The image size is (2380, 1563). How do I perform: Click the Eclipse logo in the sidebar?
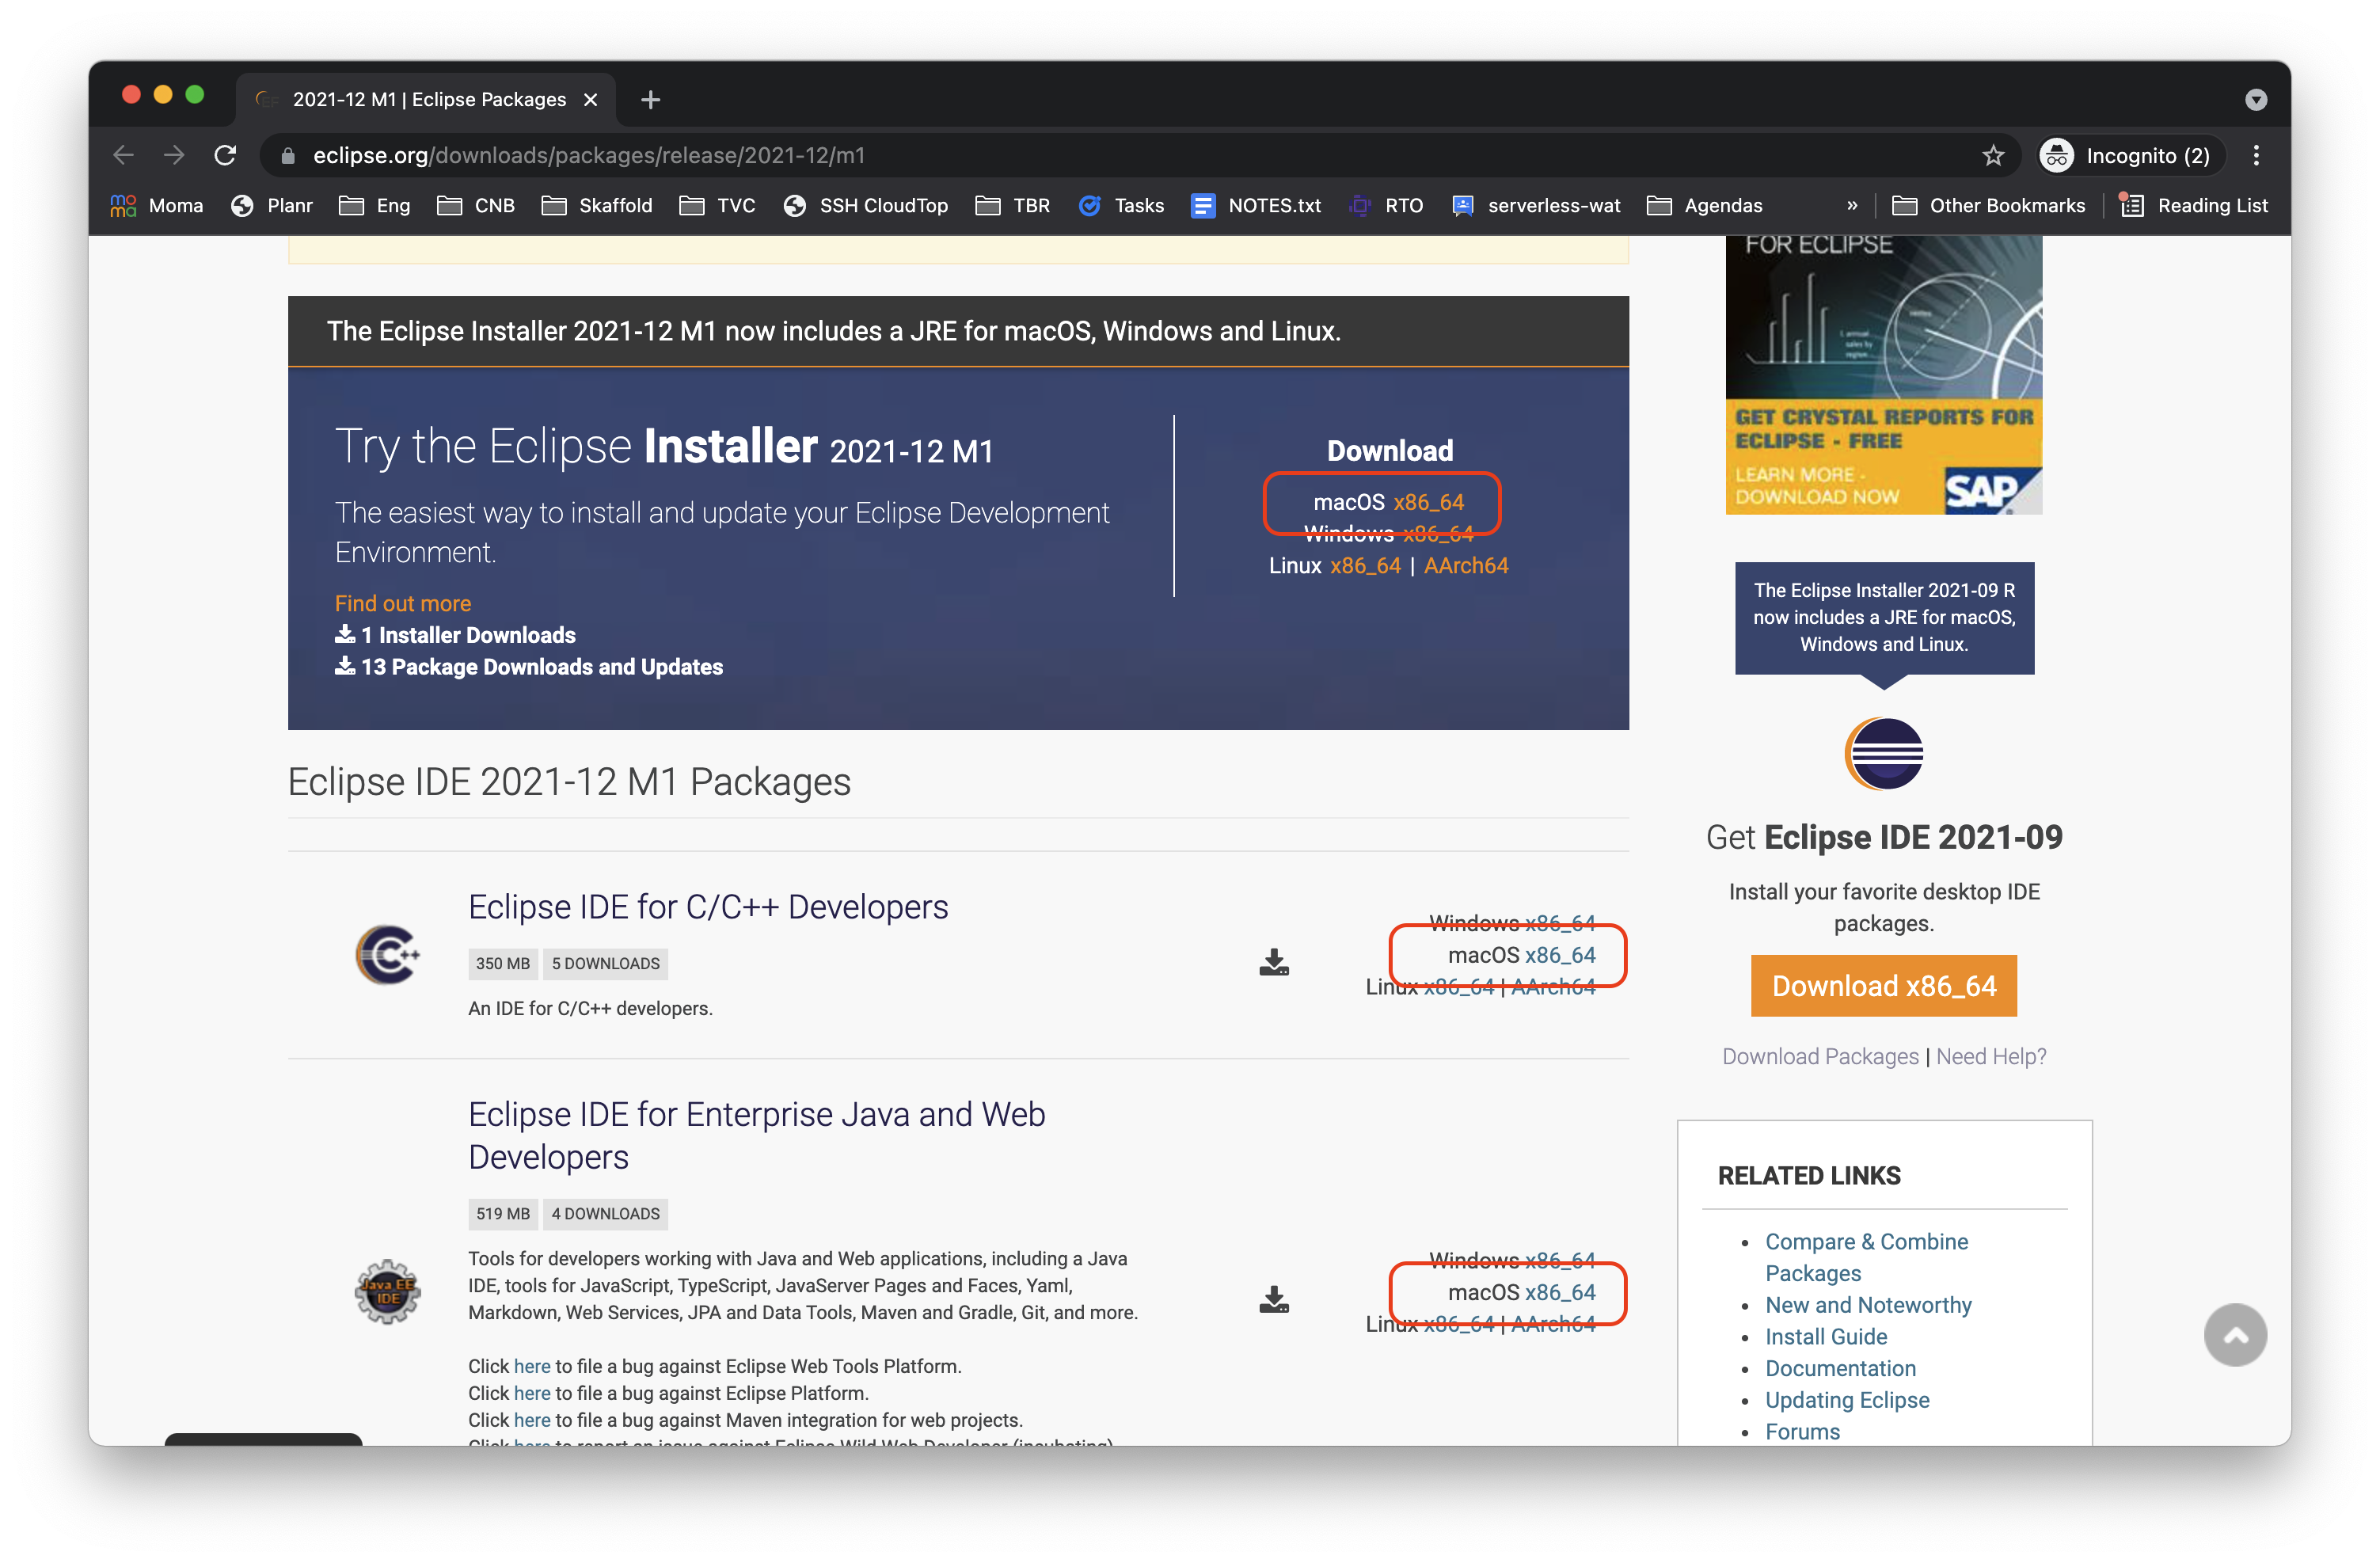(x=1884, y=753)
